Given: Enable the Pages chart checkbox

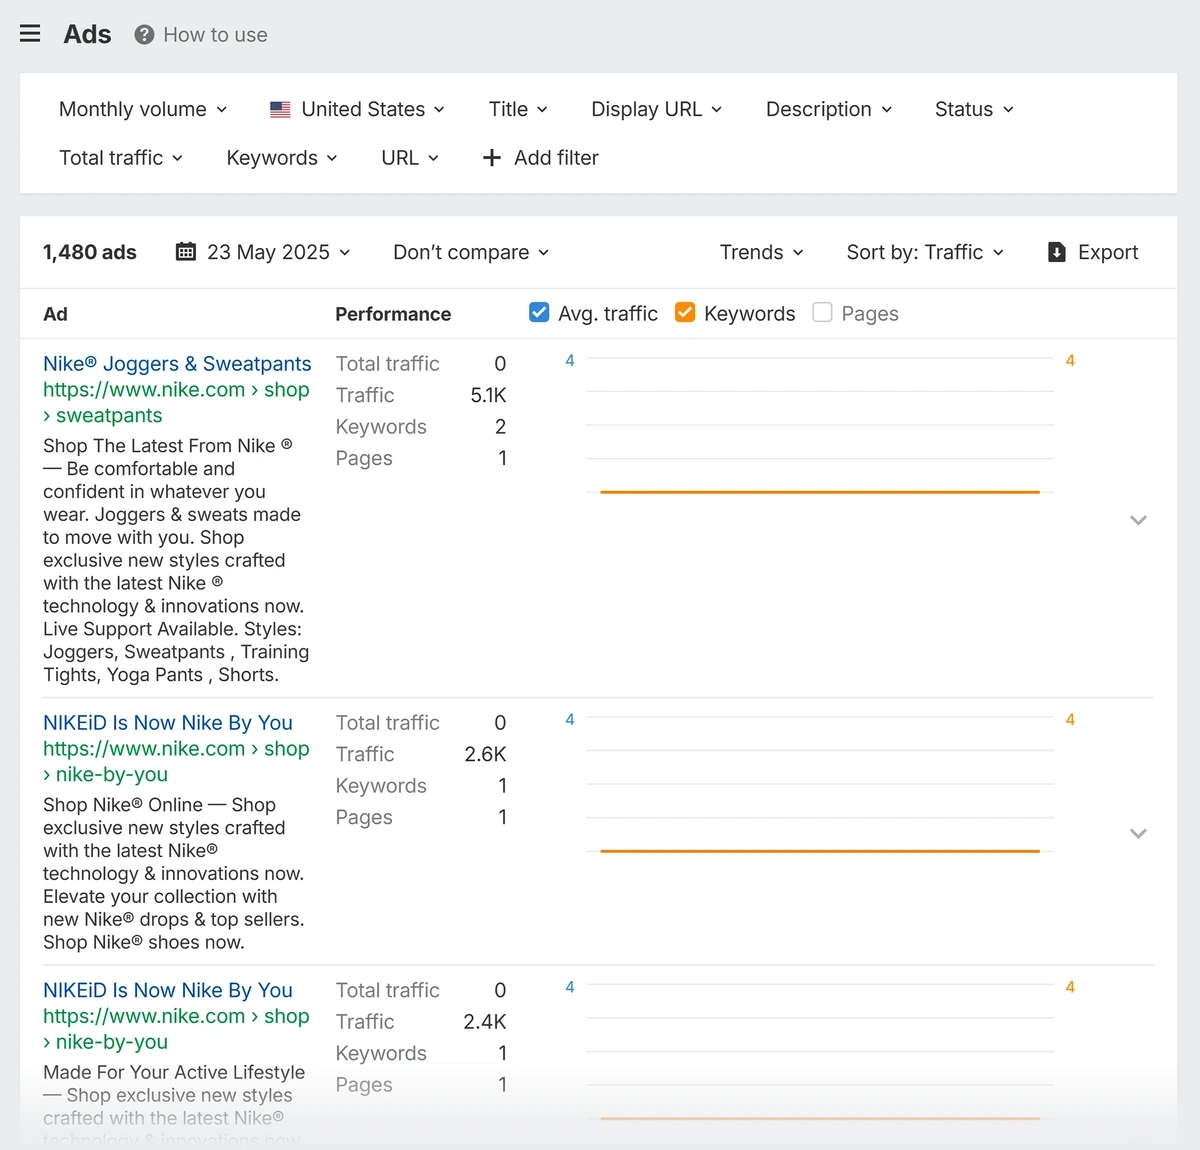Looking at the screenshot, I should click(x=822, y=313).
